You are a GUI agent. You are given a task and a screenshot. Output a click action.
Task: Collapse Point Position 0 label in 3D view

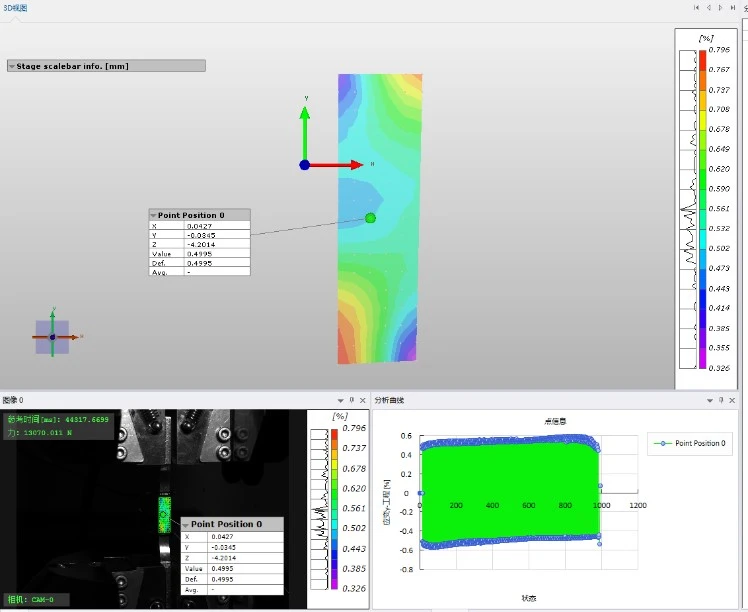point(153,215)
